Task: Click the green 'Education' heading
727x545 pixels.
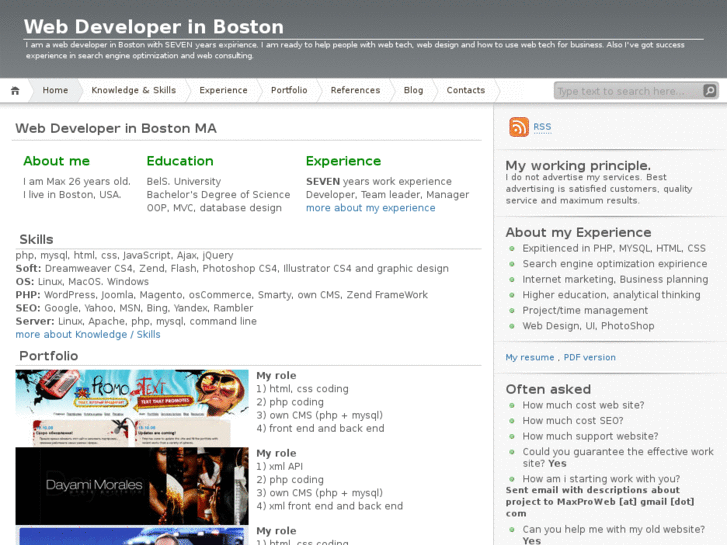Action: (180, 161)
